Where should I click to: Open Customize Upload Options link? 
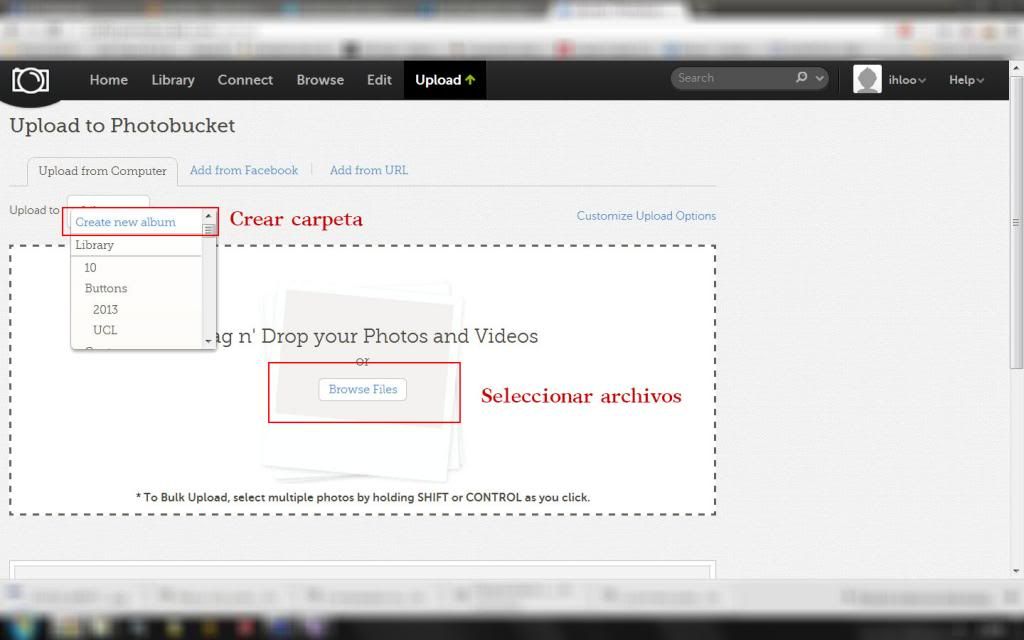click(x=646, y=216)
